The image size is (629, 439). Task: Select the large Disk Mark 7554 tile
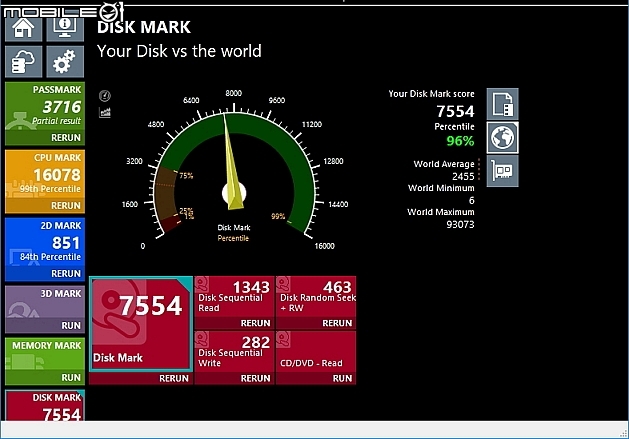click(141, 324)
